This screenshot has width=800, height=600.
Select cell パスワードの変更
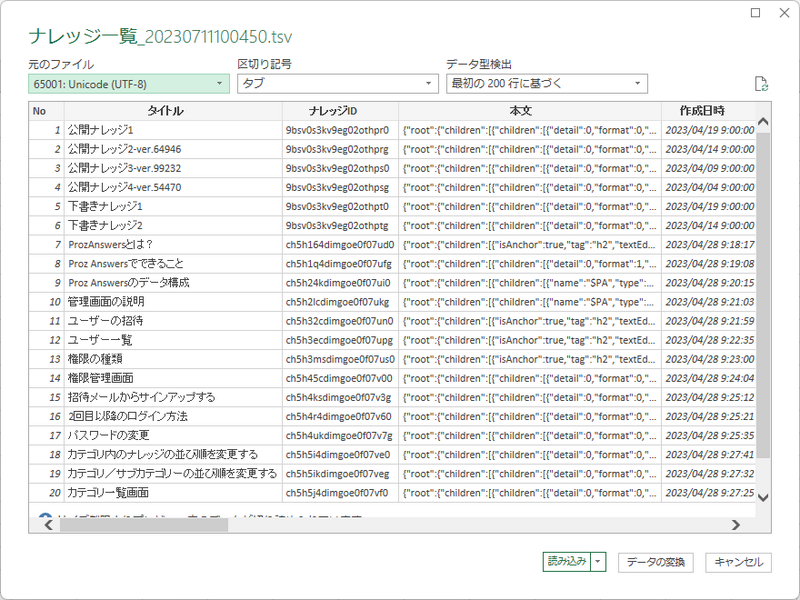point(173,436)
